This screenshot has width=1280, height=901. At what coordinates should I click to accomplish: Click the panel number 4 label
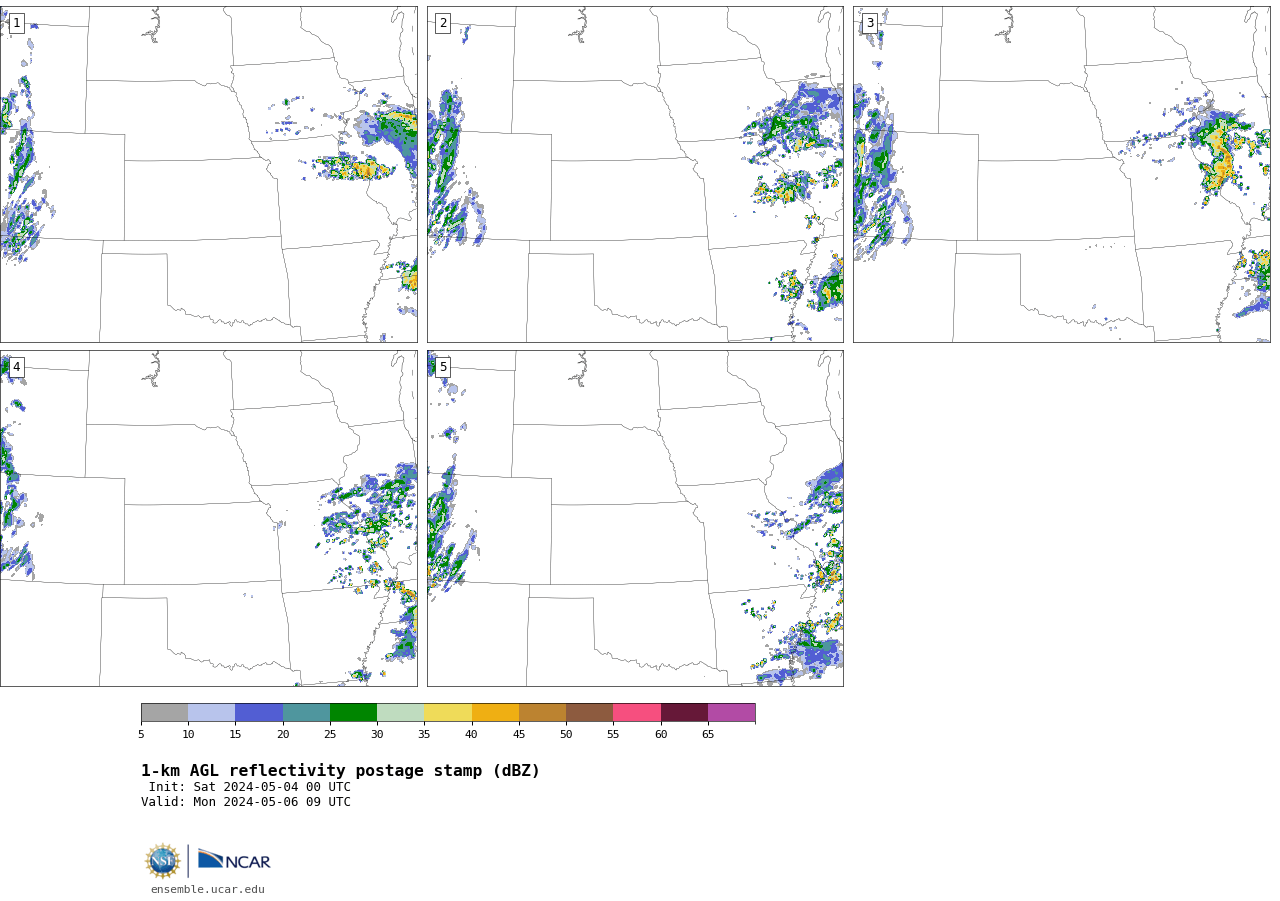coord(16,367)
